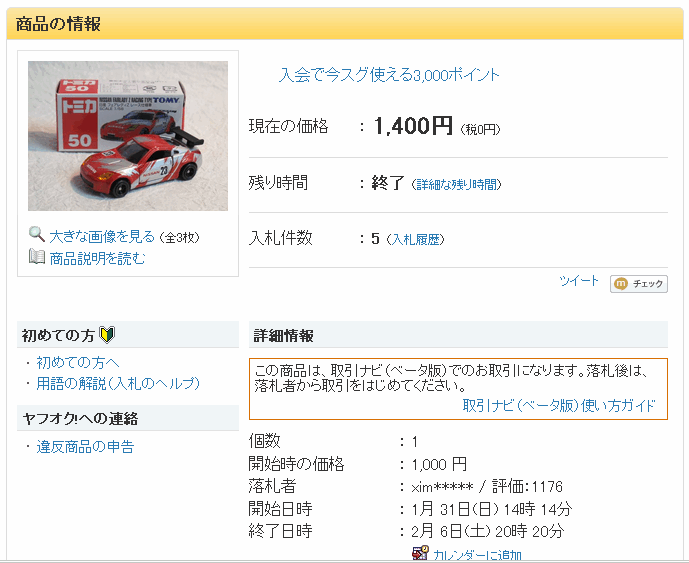
Task: Click the 商品の情報 section header
Action: tap(59, 24)
